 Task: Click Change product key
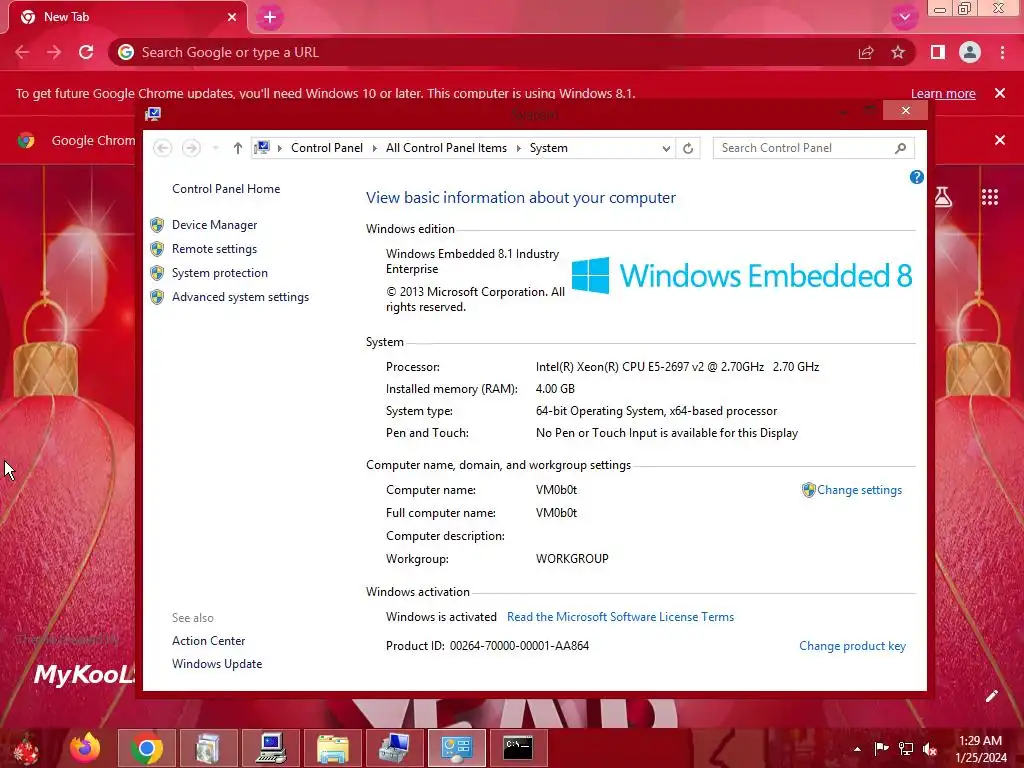pyautogui.click(x=852, y=646)
